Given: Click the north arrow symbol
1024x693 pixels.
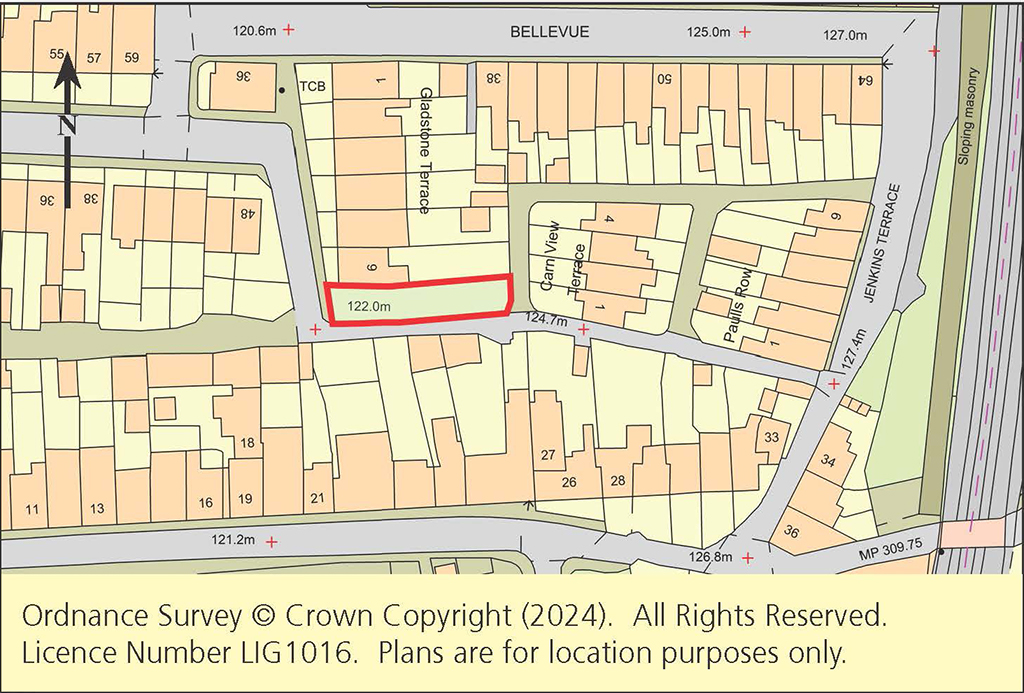Looking at the screenshot, I should pos(67,129).
